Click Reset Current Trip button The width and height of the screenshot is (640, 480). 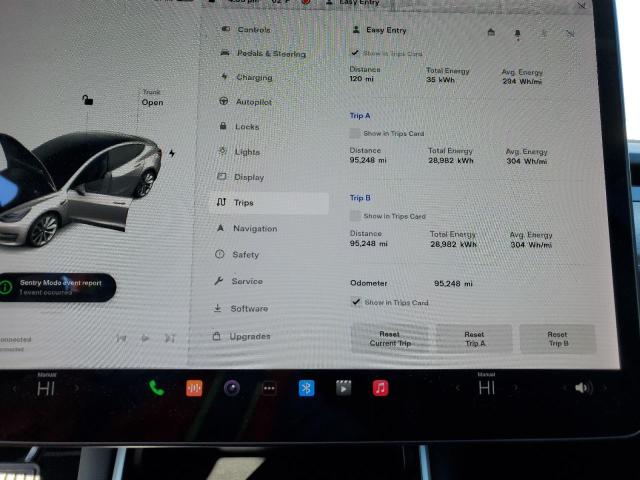(x=390, y=339)
